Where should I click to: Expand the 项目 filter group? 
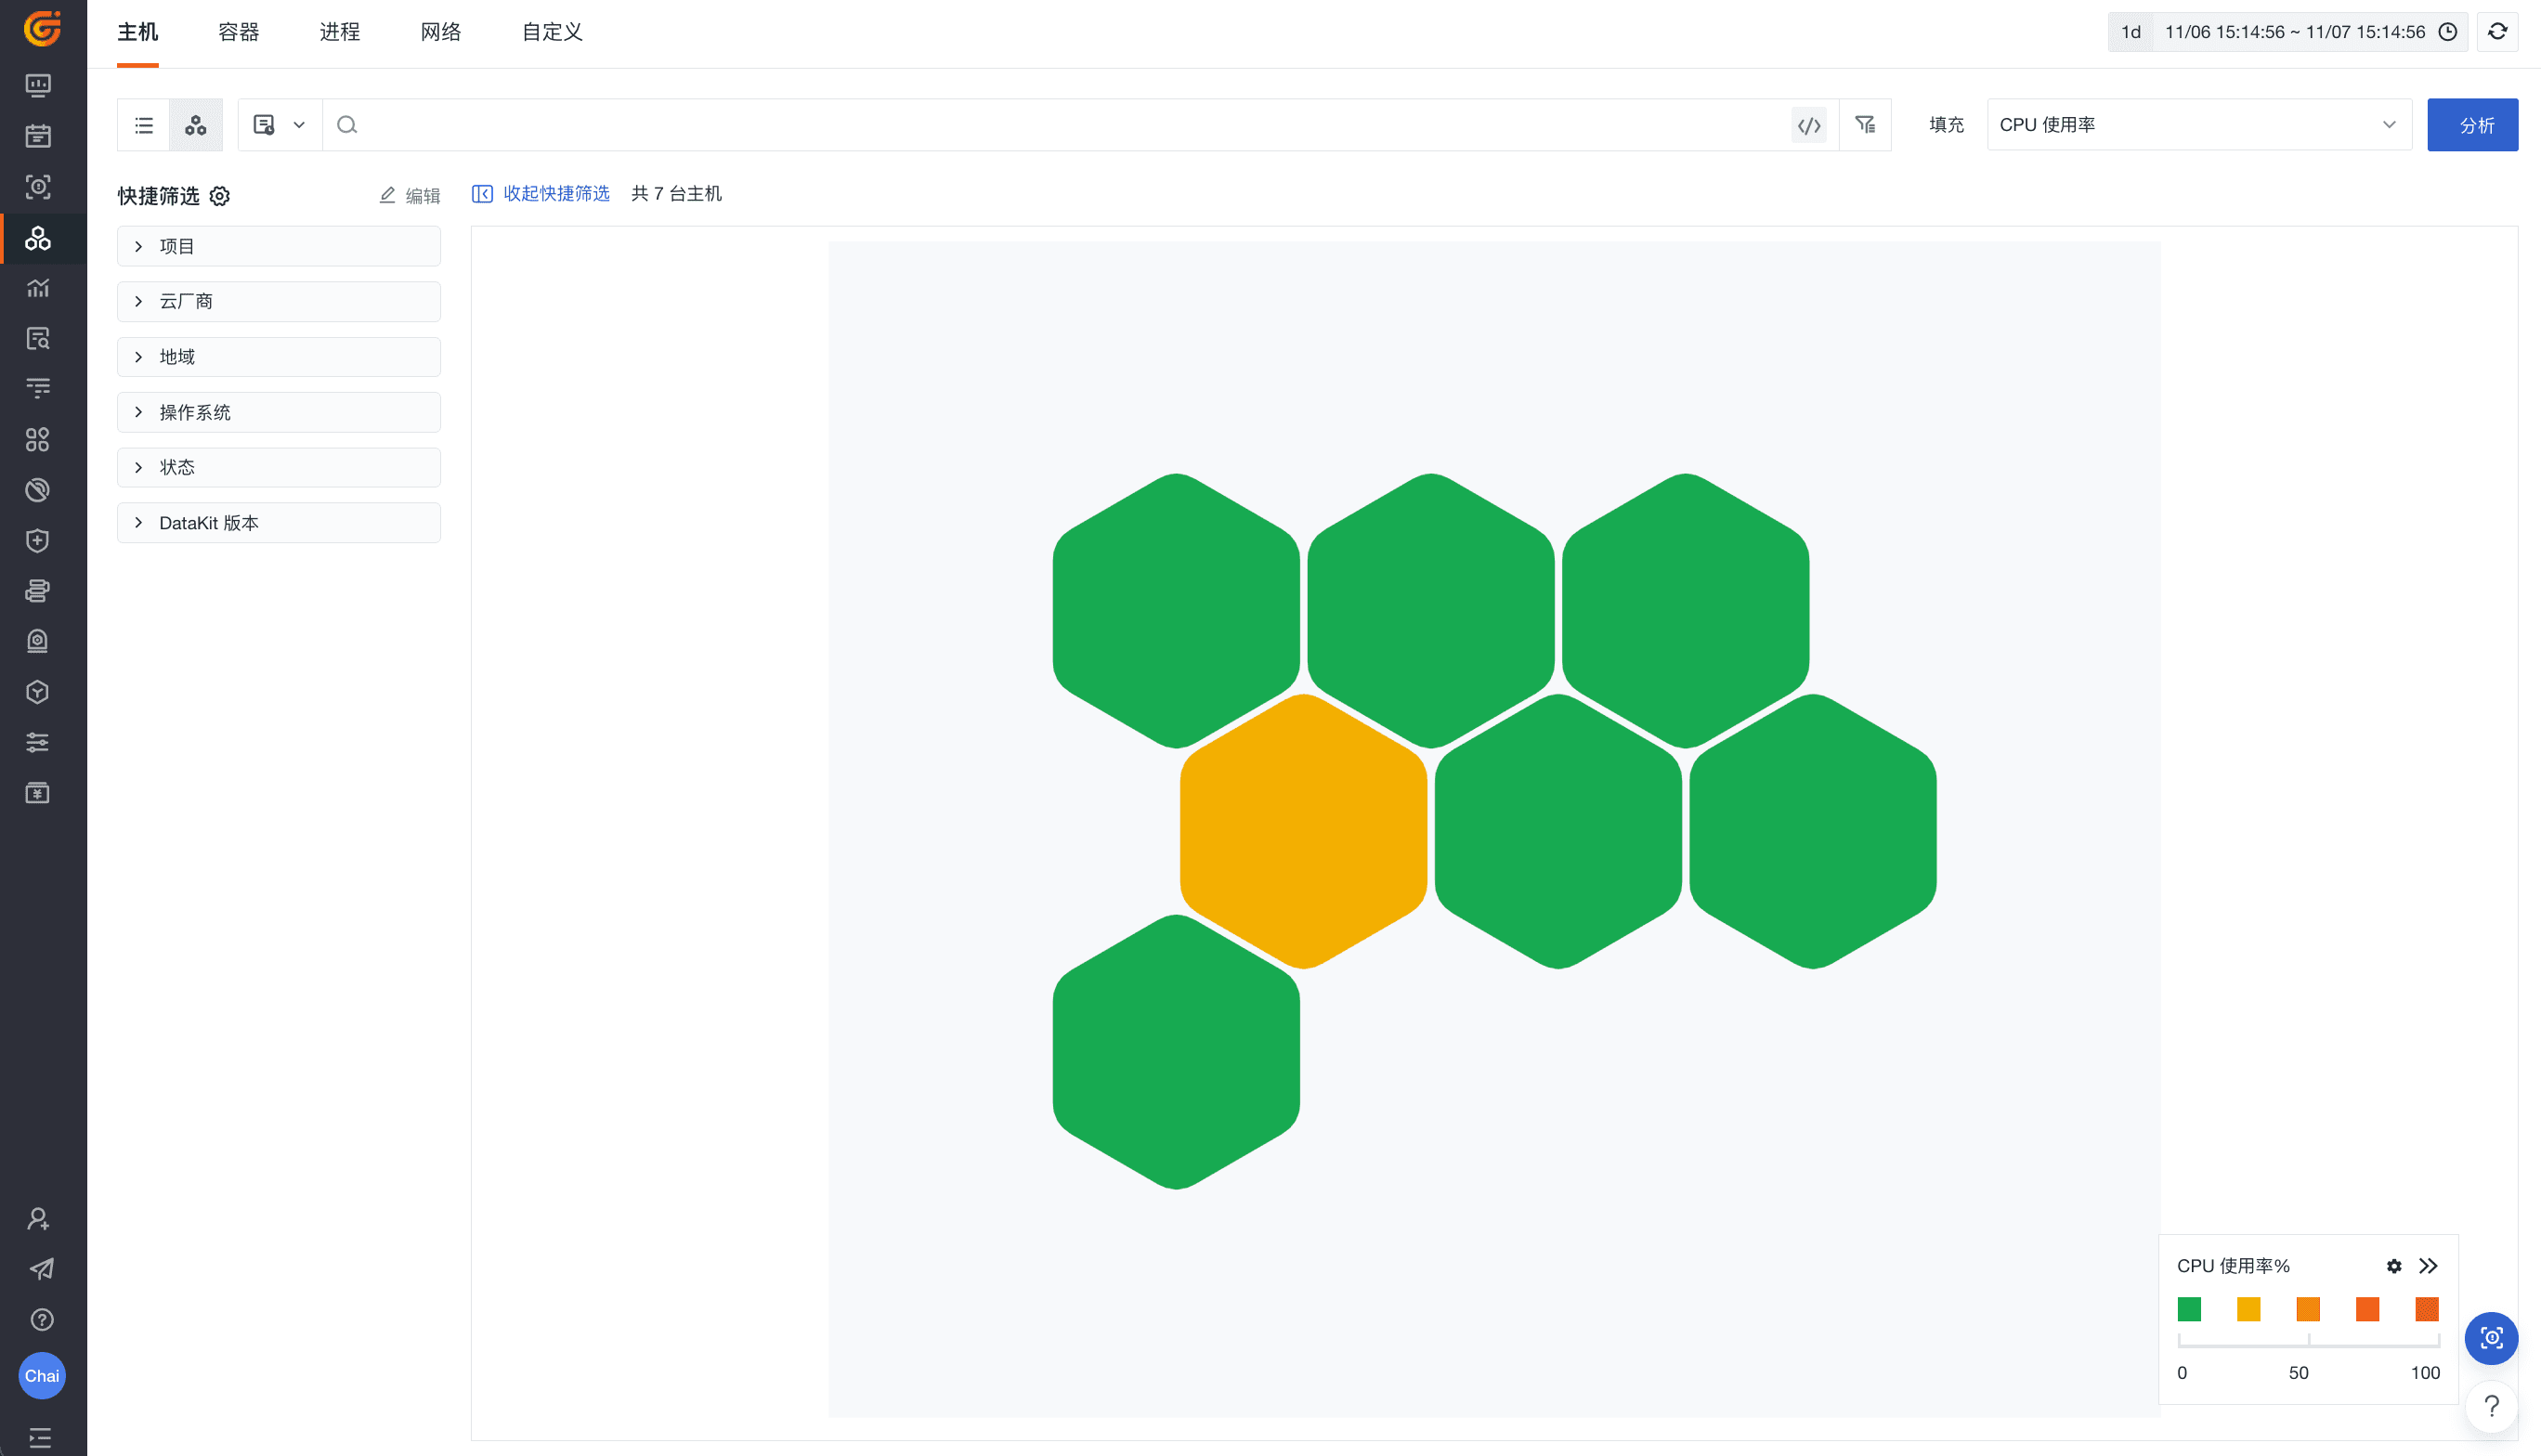click(279, 246)
